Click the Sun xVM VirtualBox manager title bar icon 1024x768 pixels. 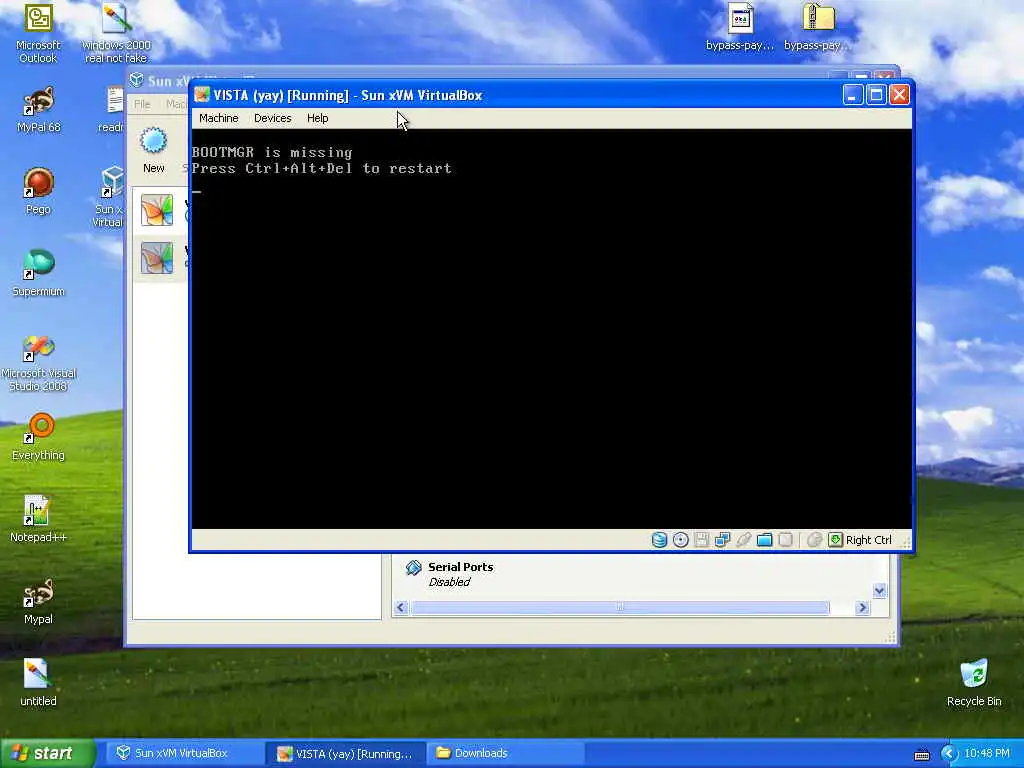(136, 80)
